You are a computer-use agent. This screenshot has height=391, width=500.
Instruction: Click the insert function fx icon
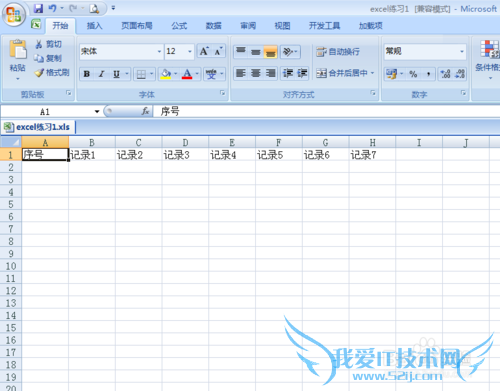[145, 111]
